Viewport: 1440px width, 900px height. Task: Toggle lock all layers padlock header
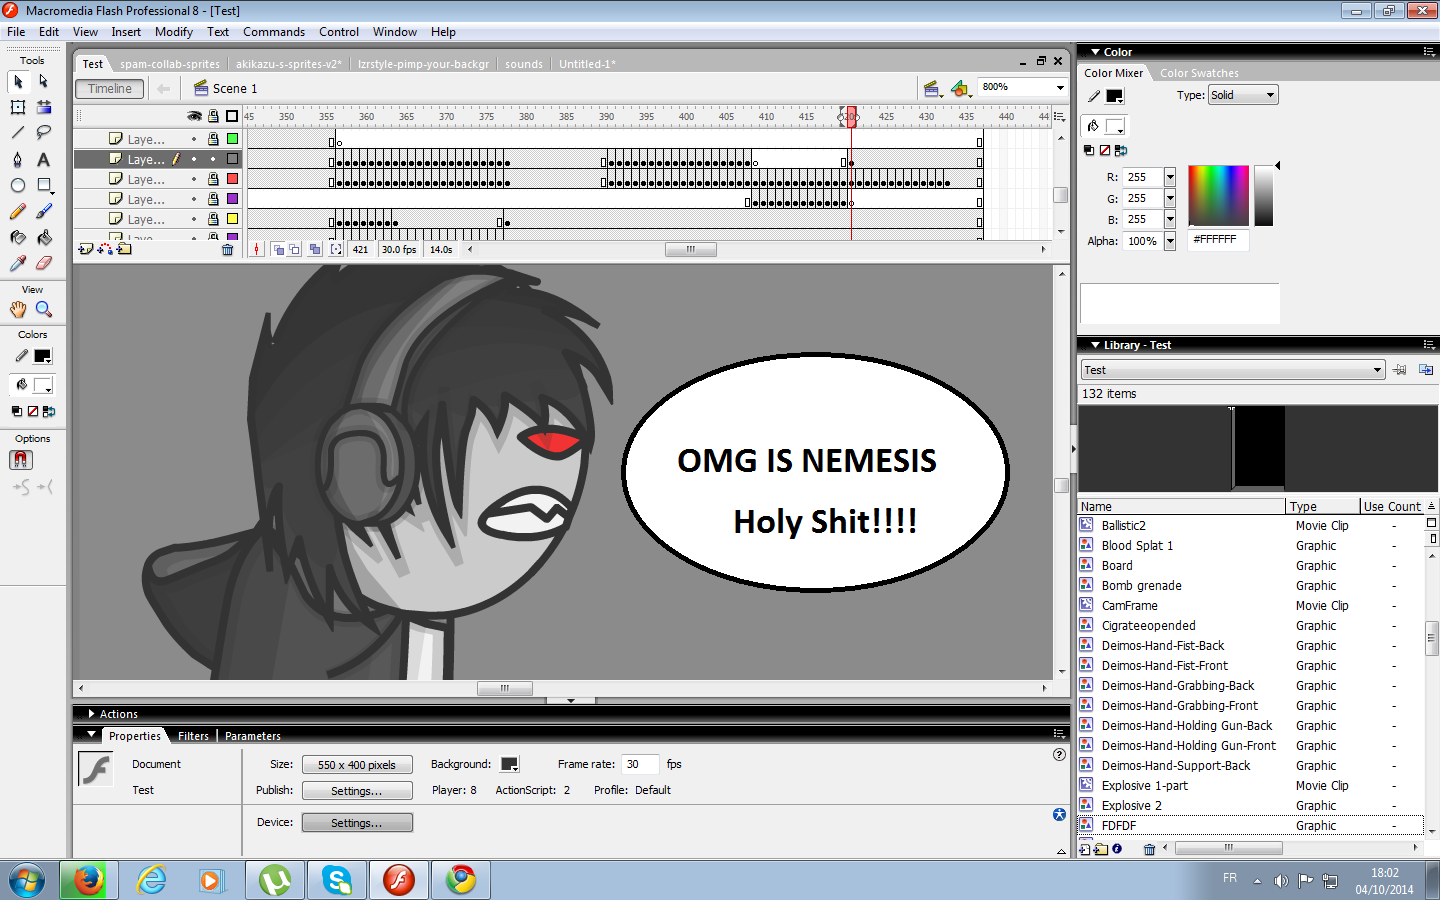click(213, 116)
